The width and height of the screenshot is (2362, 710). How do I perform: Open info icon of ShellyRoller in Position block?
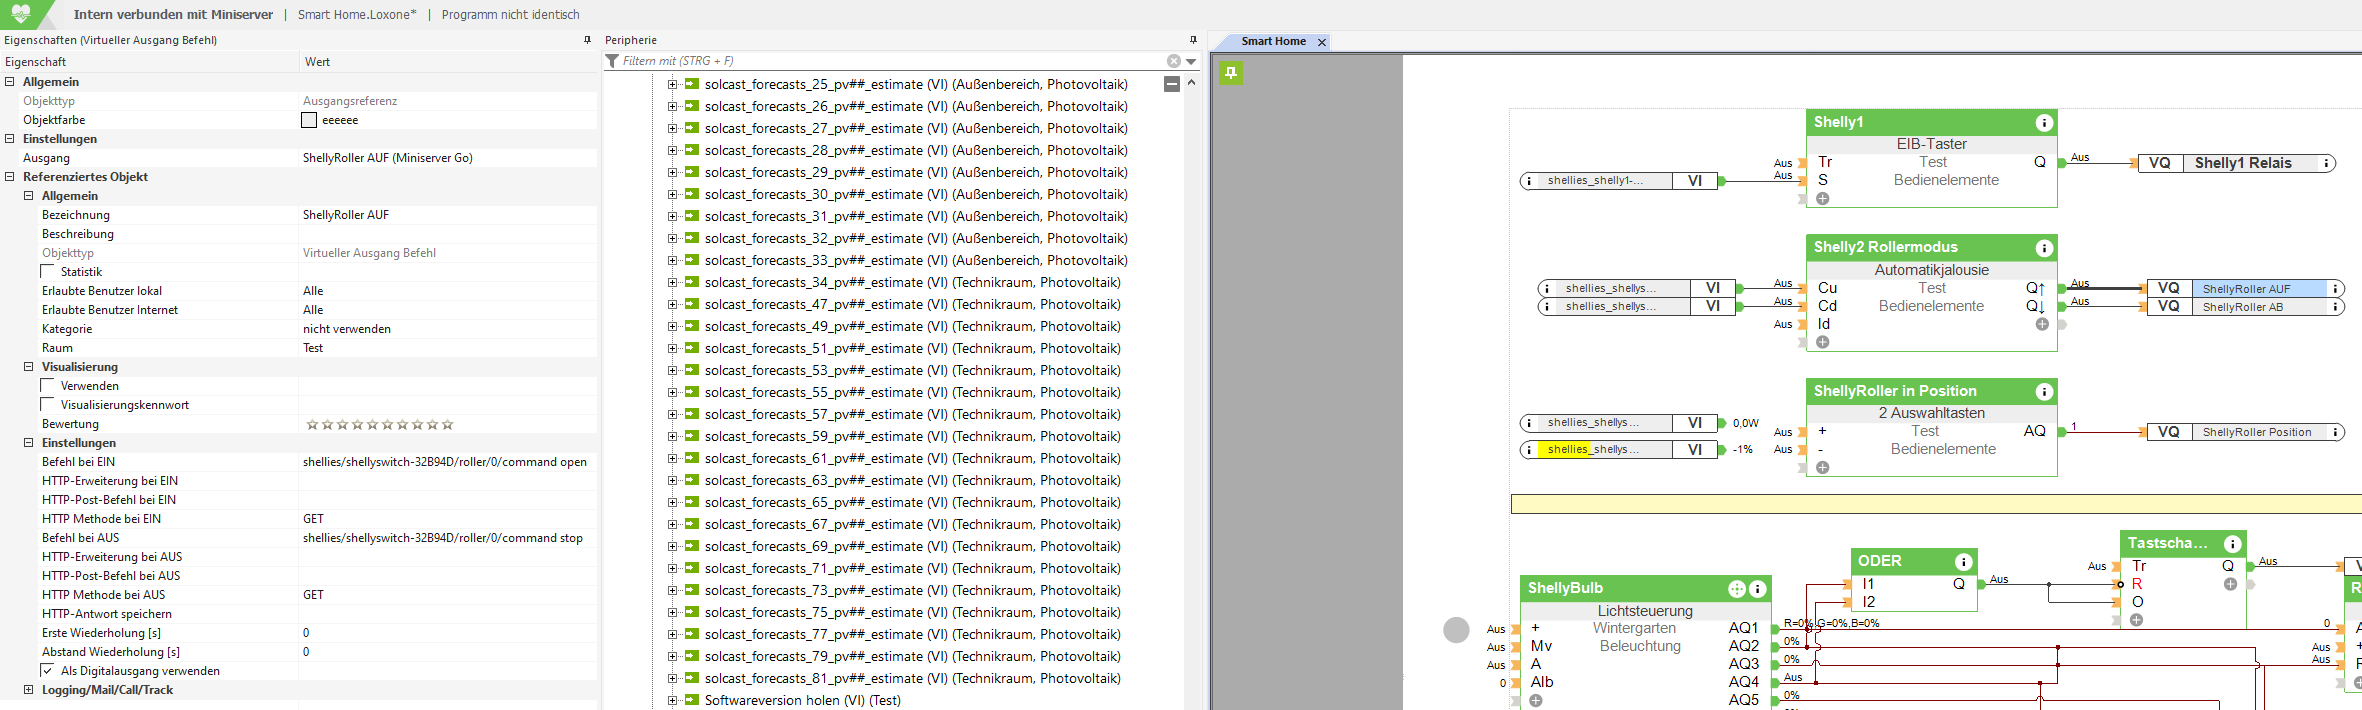[x=2044, y=391]
